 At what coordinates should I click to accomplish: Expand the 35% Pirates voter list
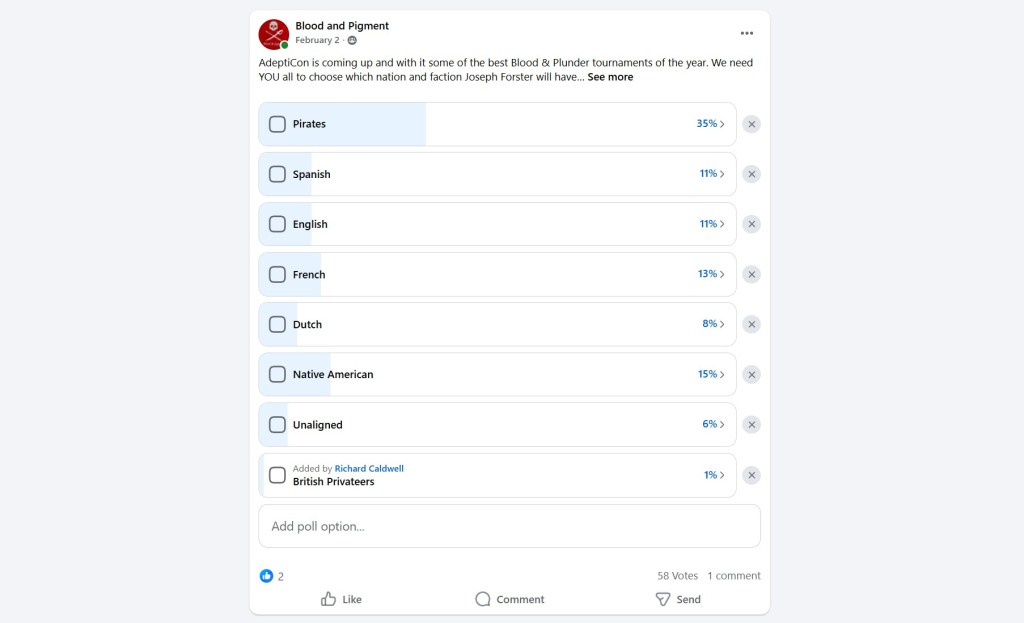tap(710, 124)
